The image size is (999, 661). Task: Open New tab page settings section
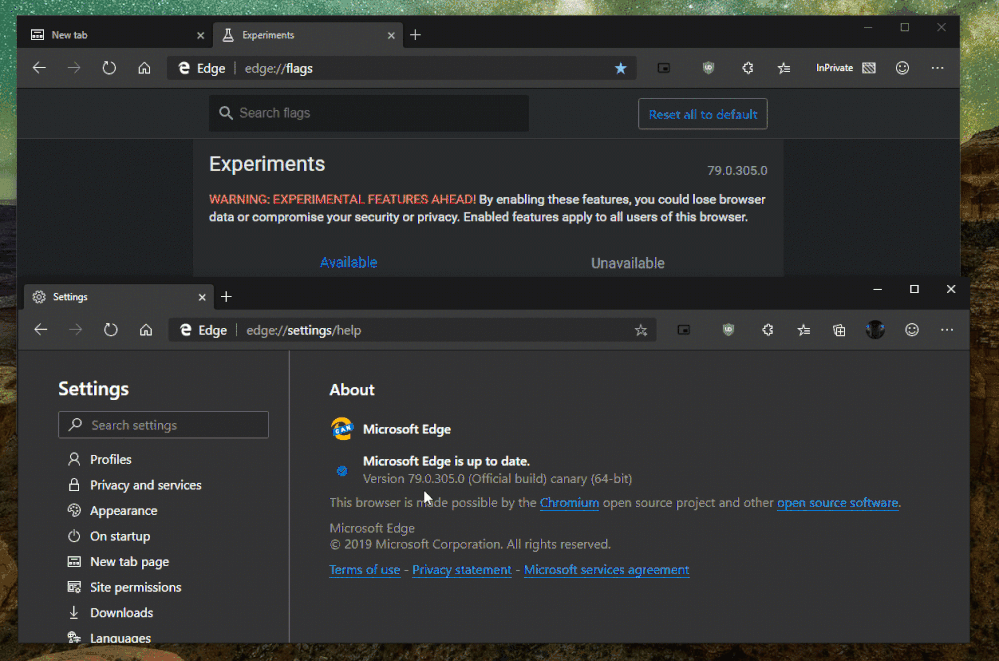pos(118,562)
